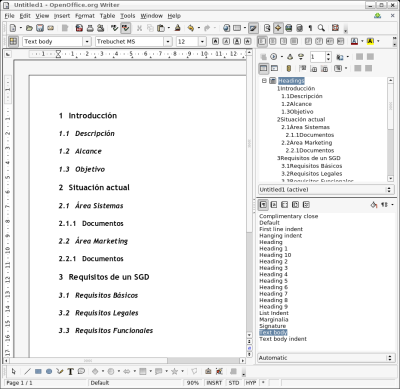Click the INSRT insert mode indicator
Viewport: 400px width, 389px height.
214,383
